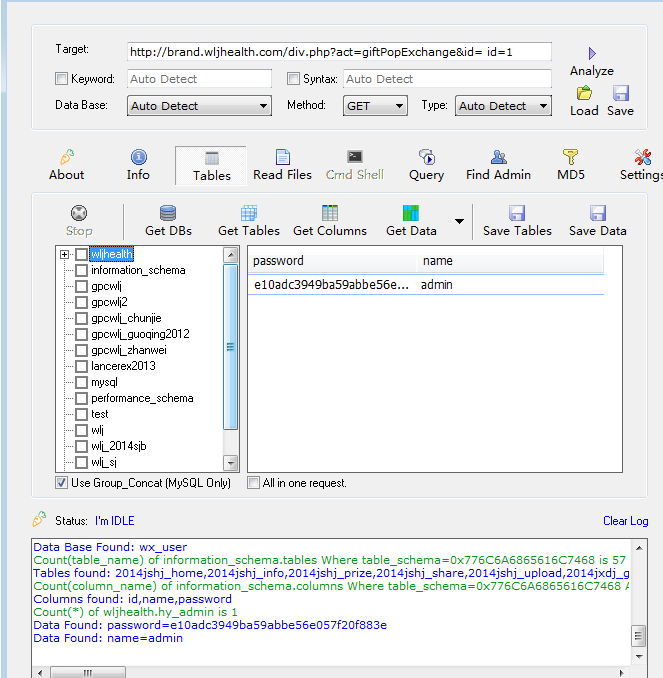Open the Data Base dropdown
The image size is (663, 678).
pyautogui.click(x=199, y=106)
